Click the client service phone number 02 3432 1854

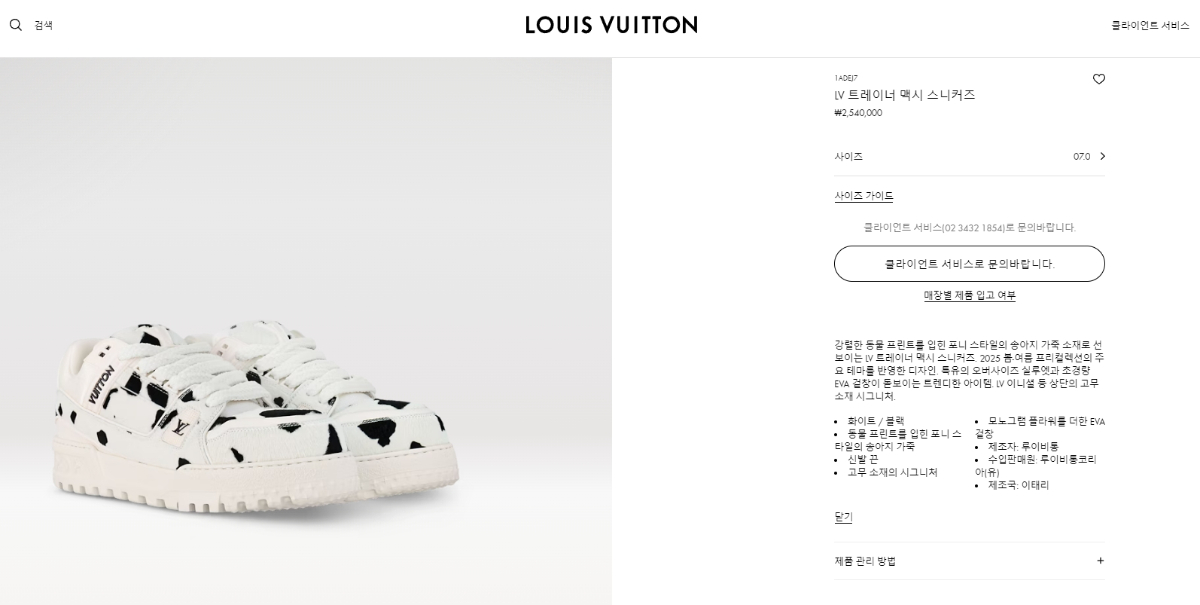click(973, 228)
